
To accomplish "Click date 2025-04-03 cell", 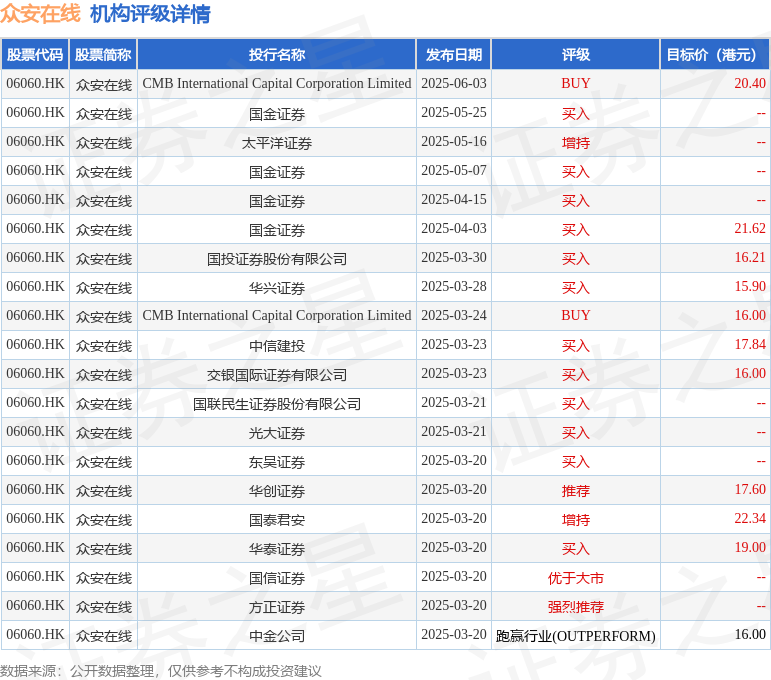I will coord(454,229).
